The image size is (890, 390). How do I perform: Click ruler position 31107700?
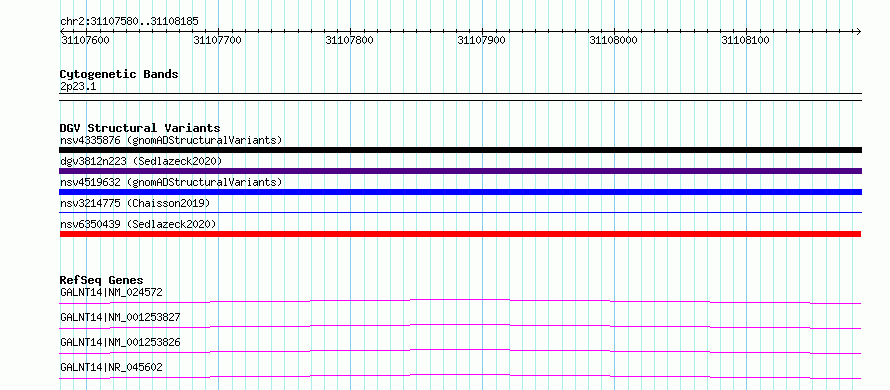click(x=217, y=40)
